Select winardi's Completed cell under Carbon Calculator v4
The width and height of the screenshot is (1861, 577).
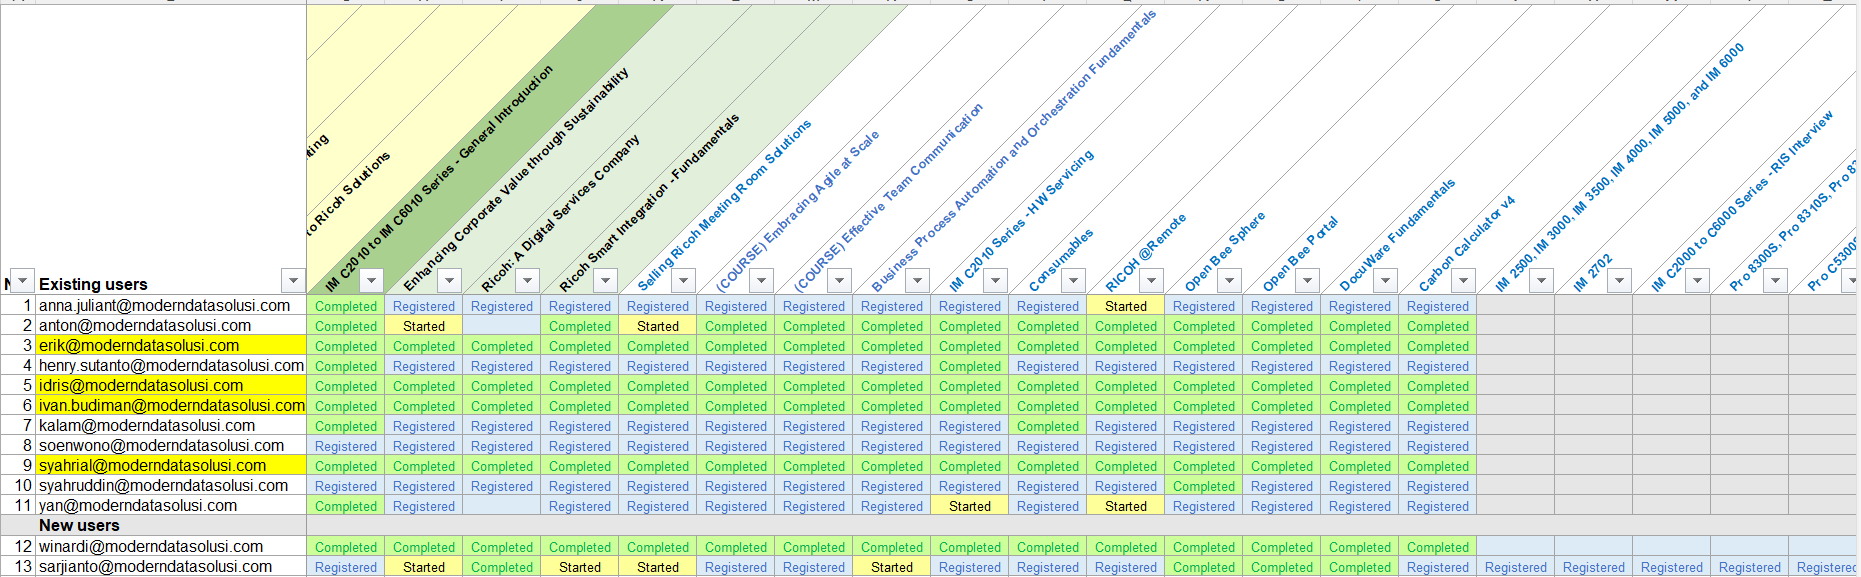tap(1438, 547)
